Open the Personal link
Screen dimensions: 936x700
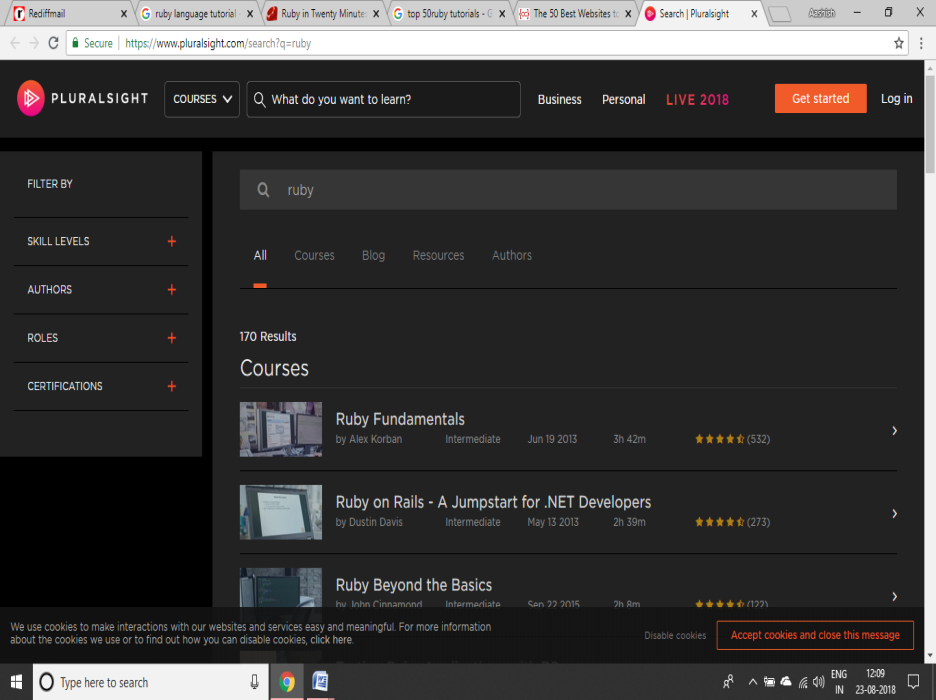[623, 100]
